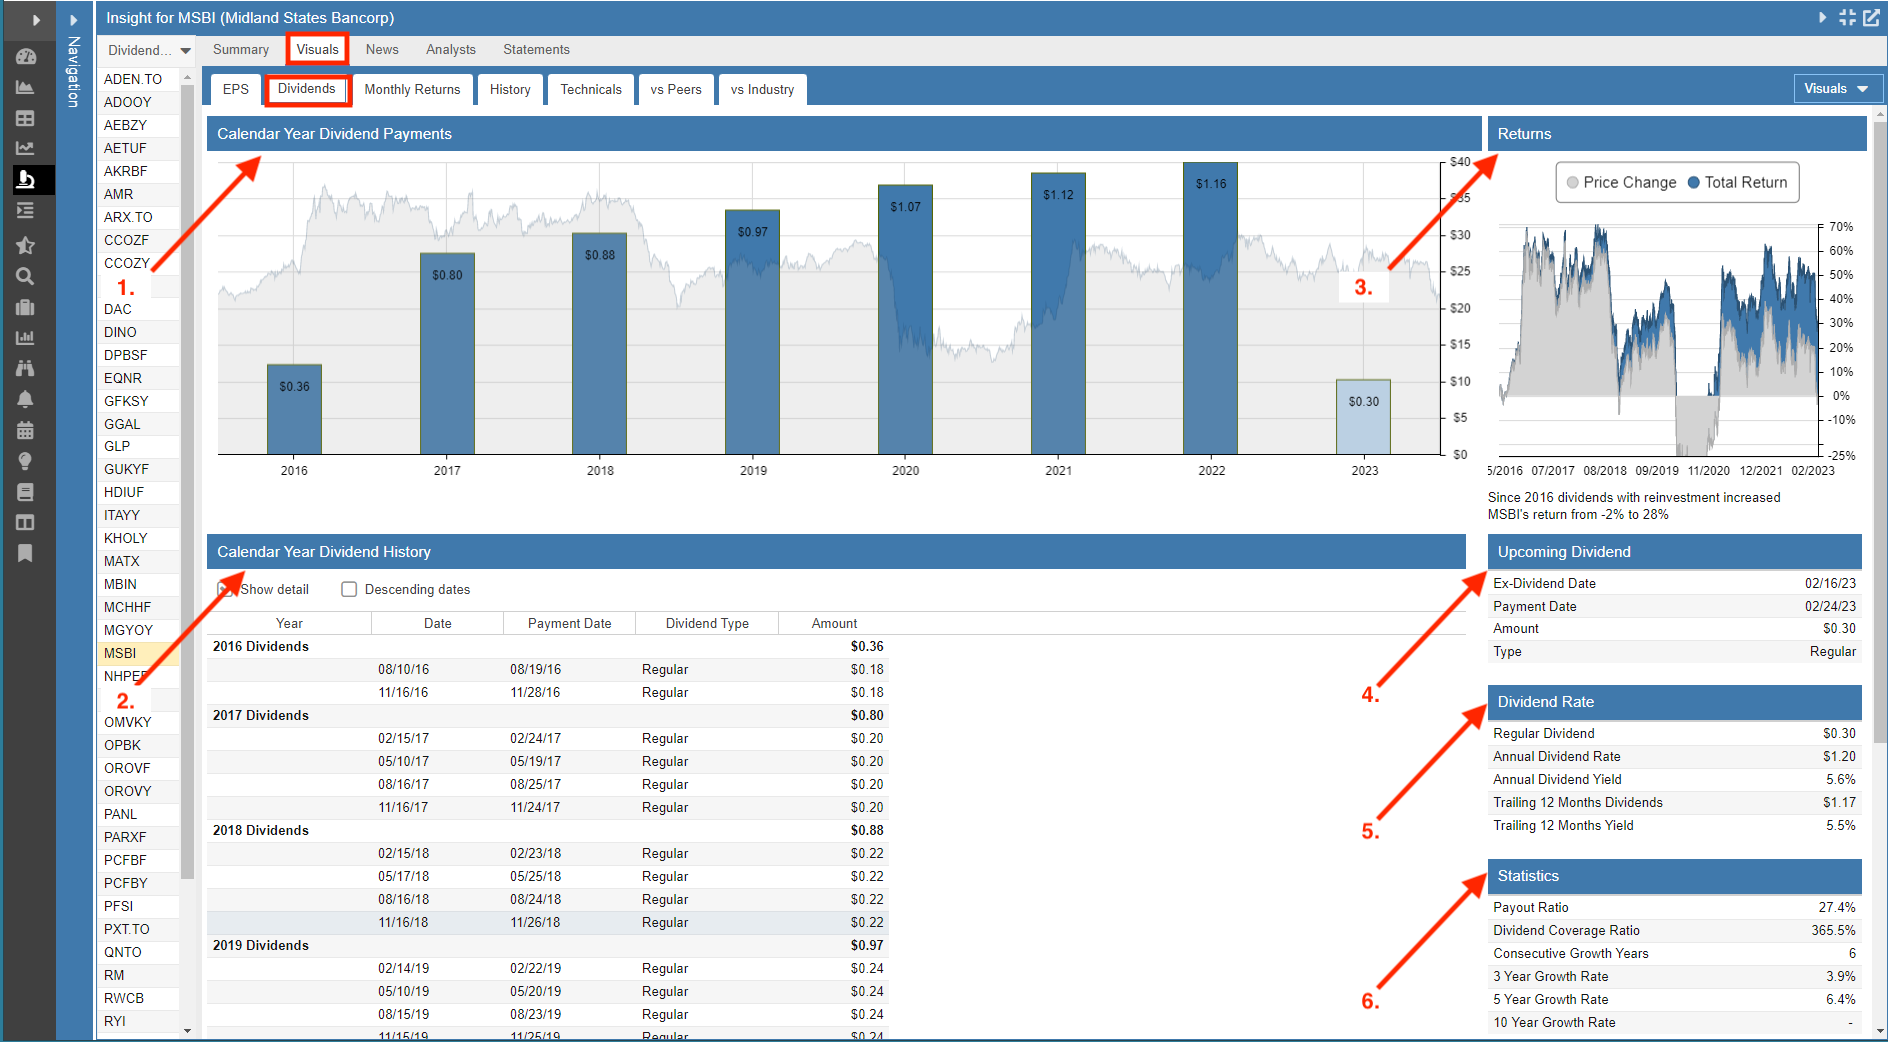Click the 2022 dividend bar labeled $1.16
The image size is (1888, 1042).
point(1211,308)
